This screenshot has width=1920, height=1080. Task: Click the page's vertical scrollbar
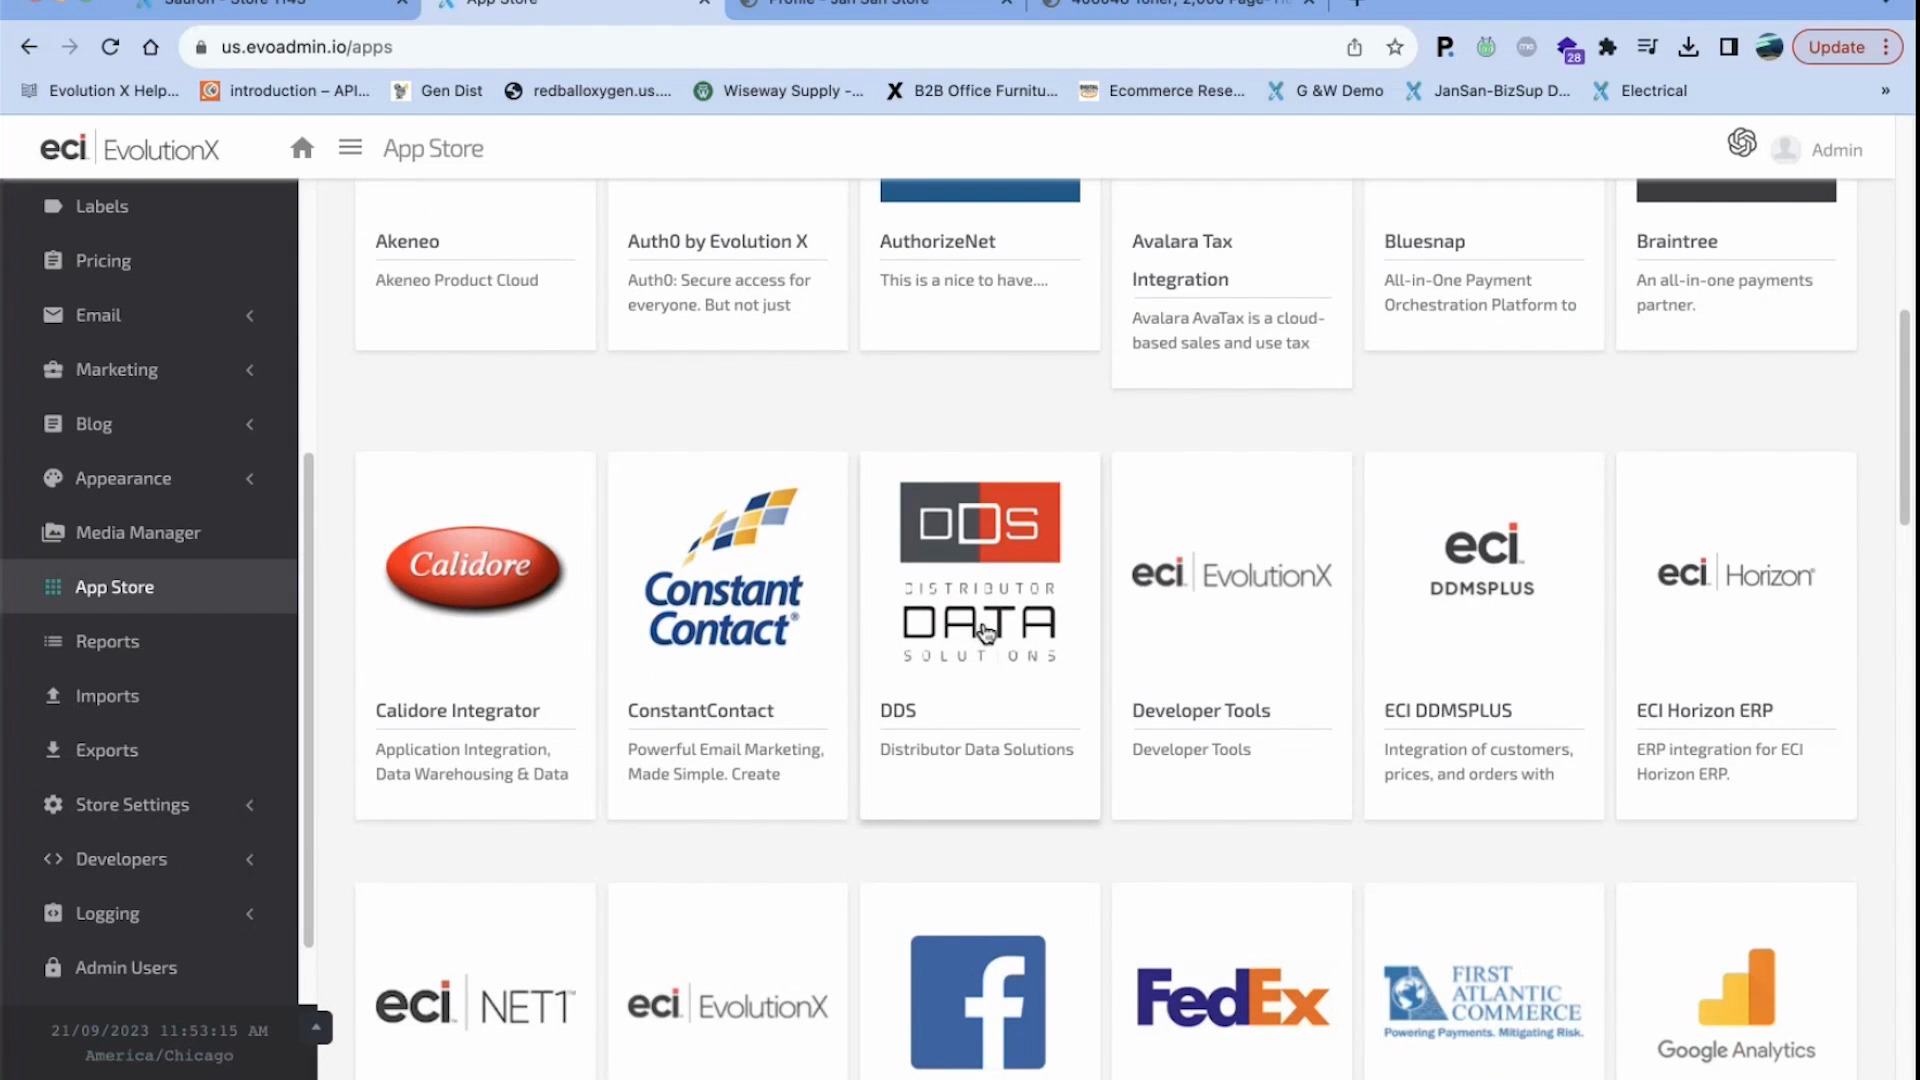click(1904, 416)
